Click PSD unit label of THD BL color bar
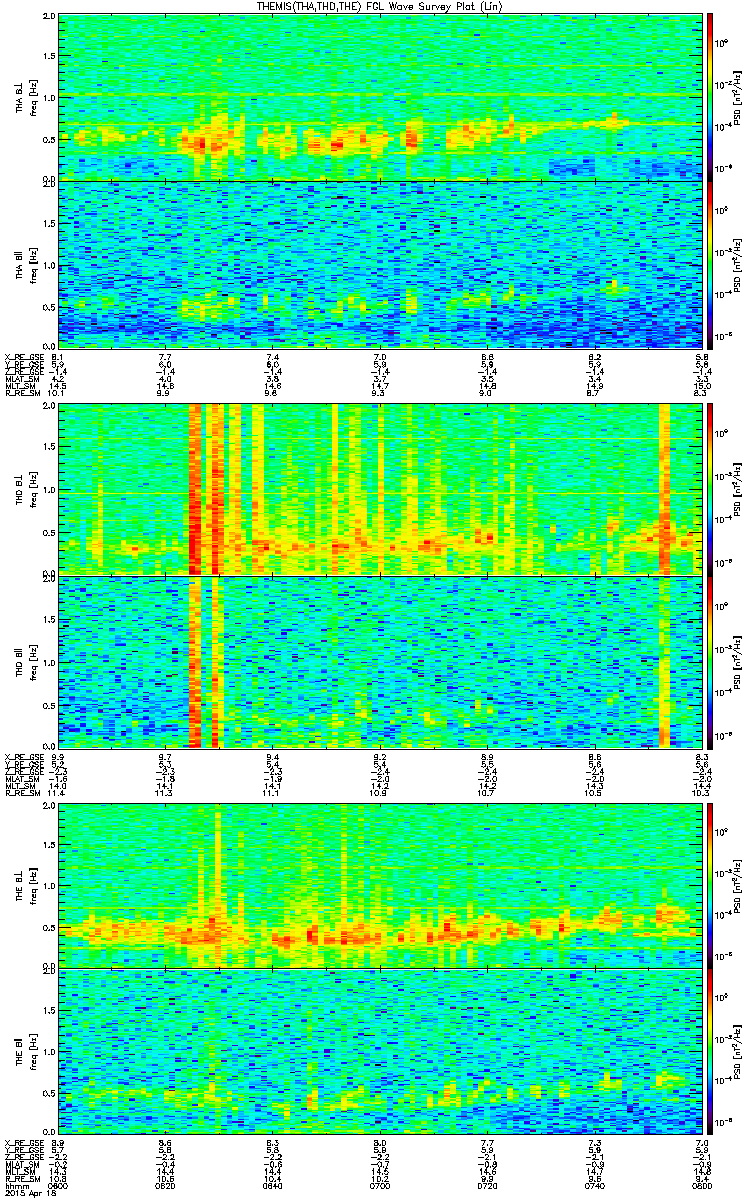 738,490
